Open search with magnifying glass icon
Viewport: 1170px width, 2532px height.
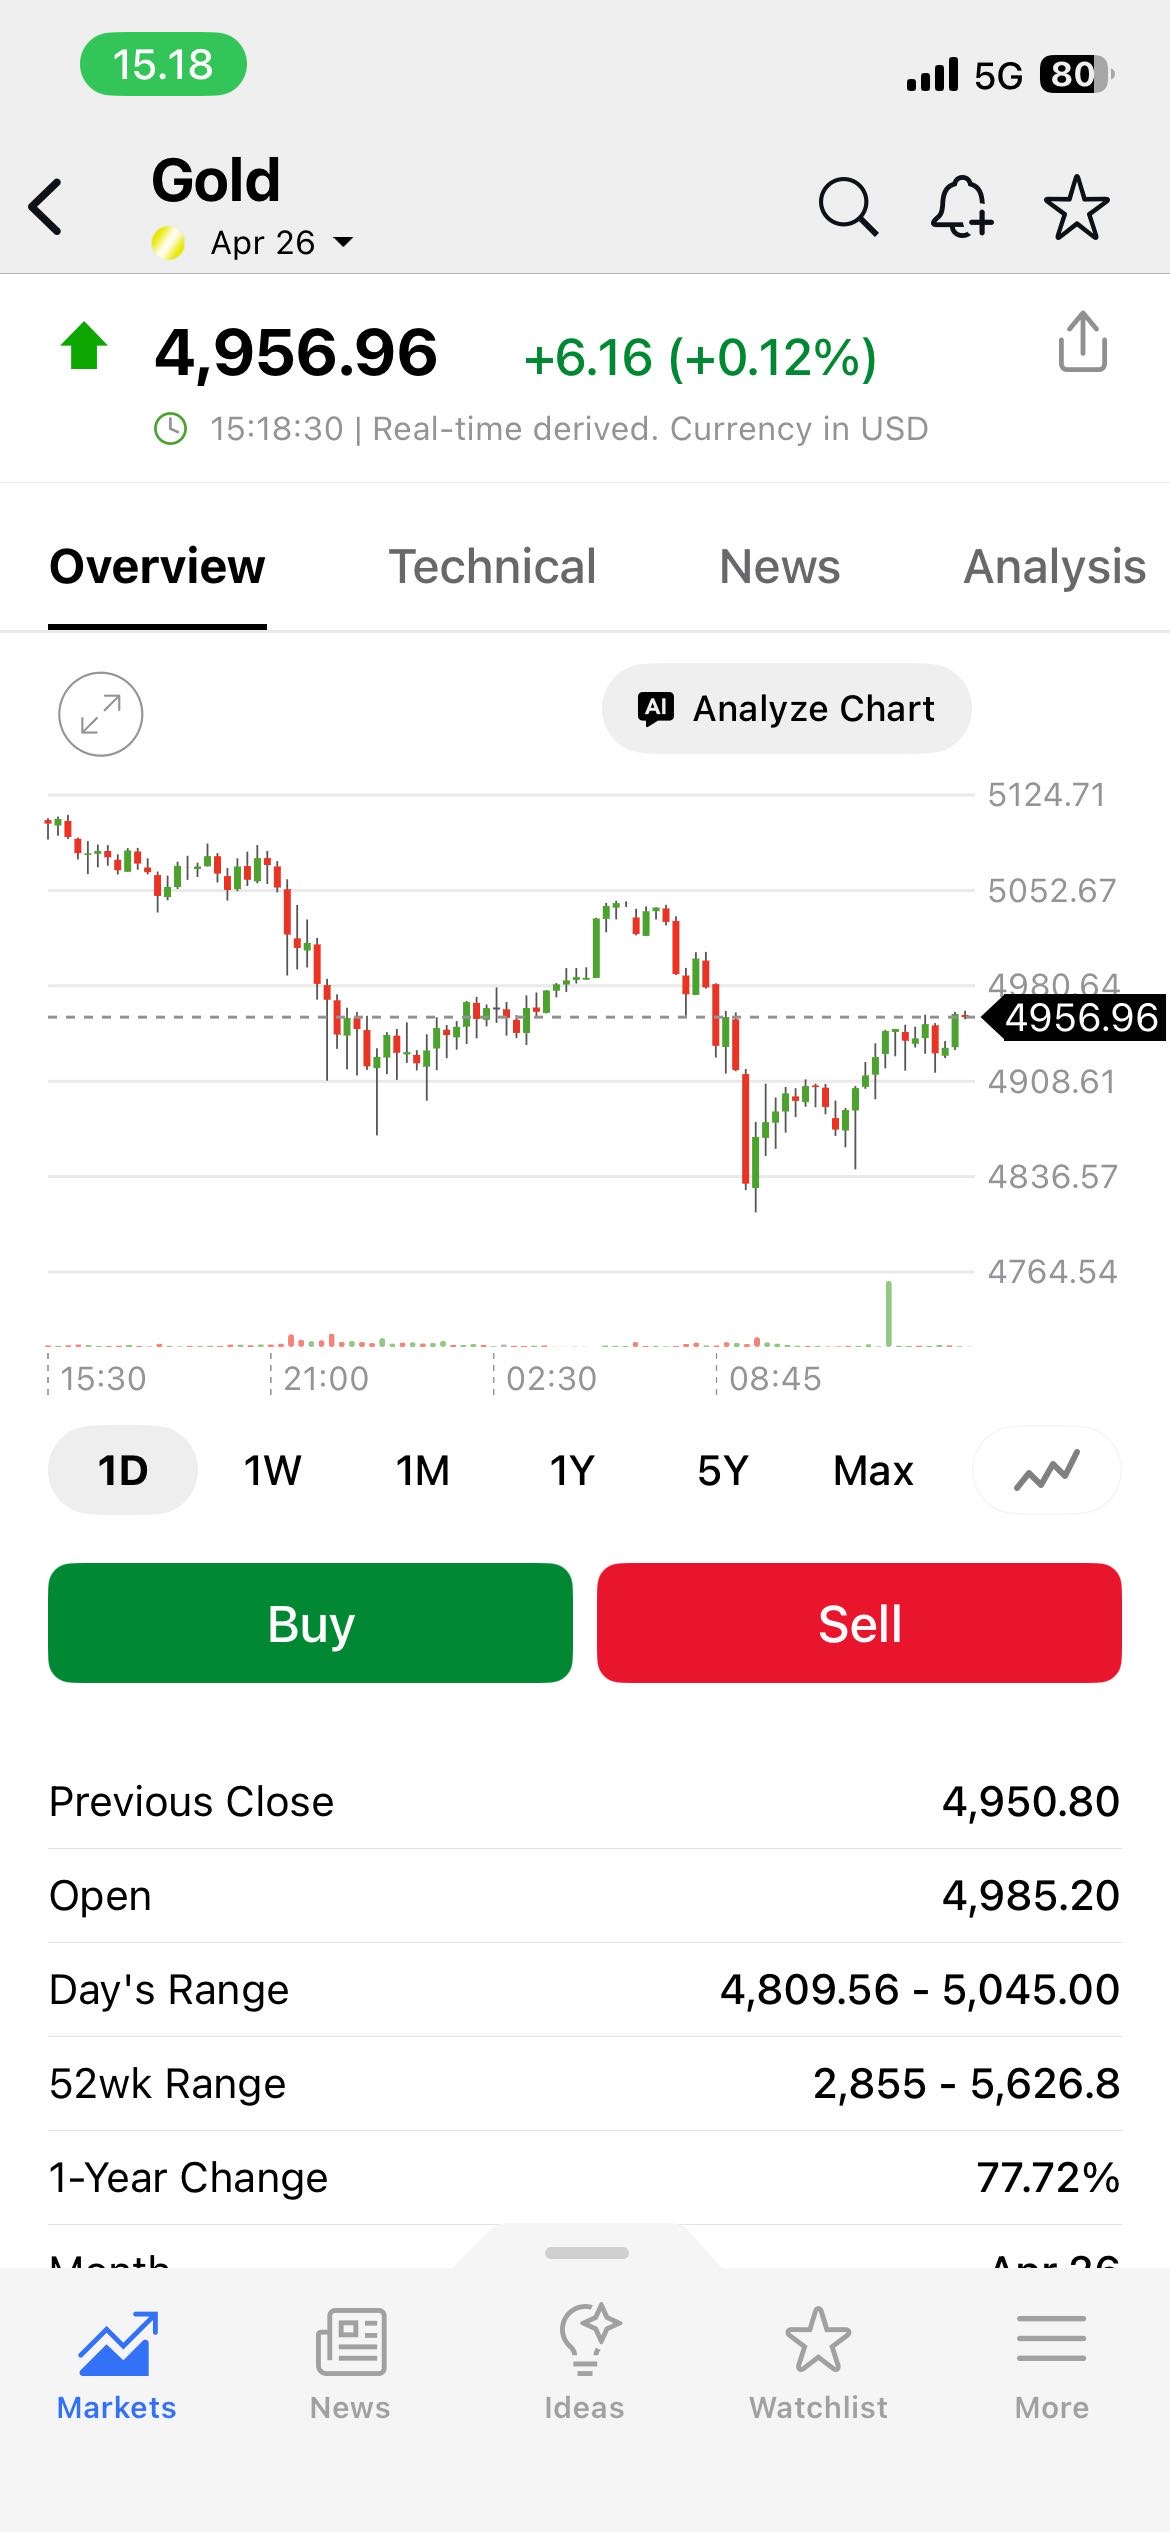pos(847,207)
